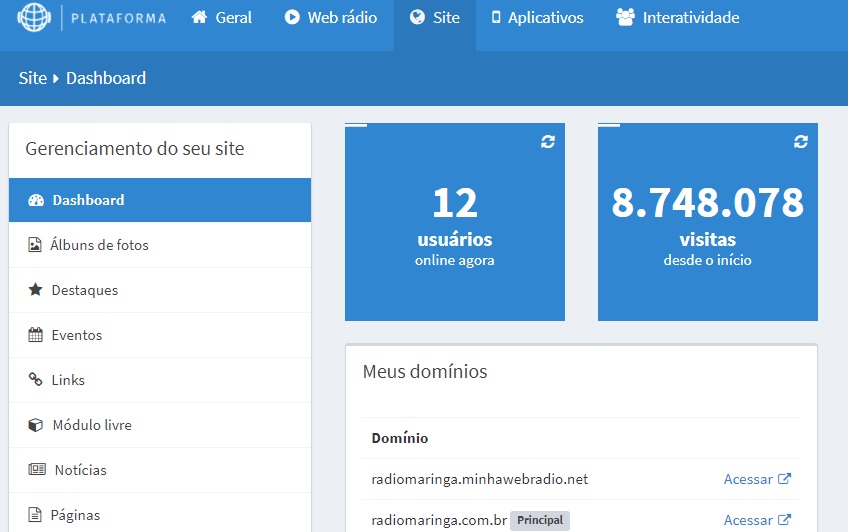This screenshot has width=848, height=532.
Task: Refresh the usuários online agora card
Action: point(548,142)
